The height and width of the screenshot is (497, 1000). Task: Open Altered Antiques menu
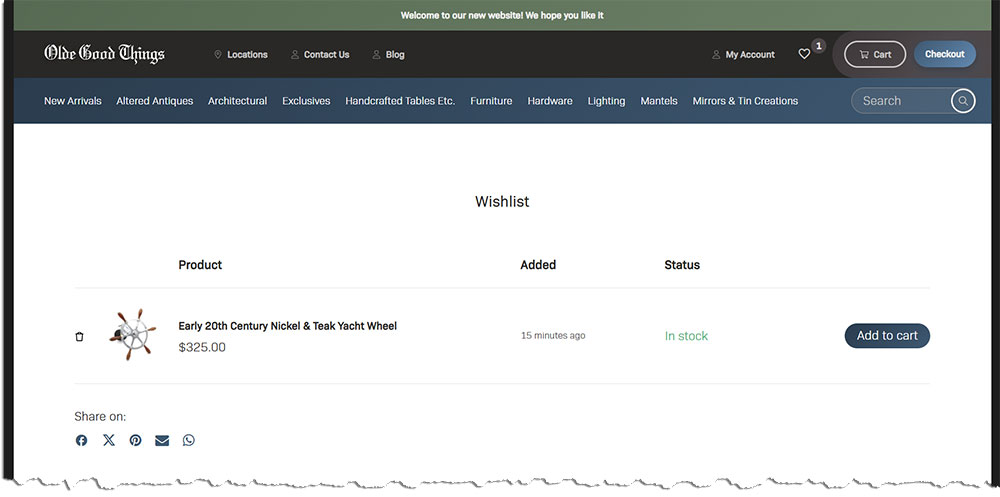coord(154,101)
